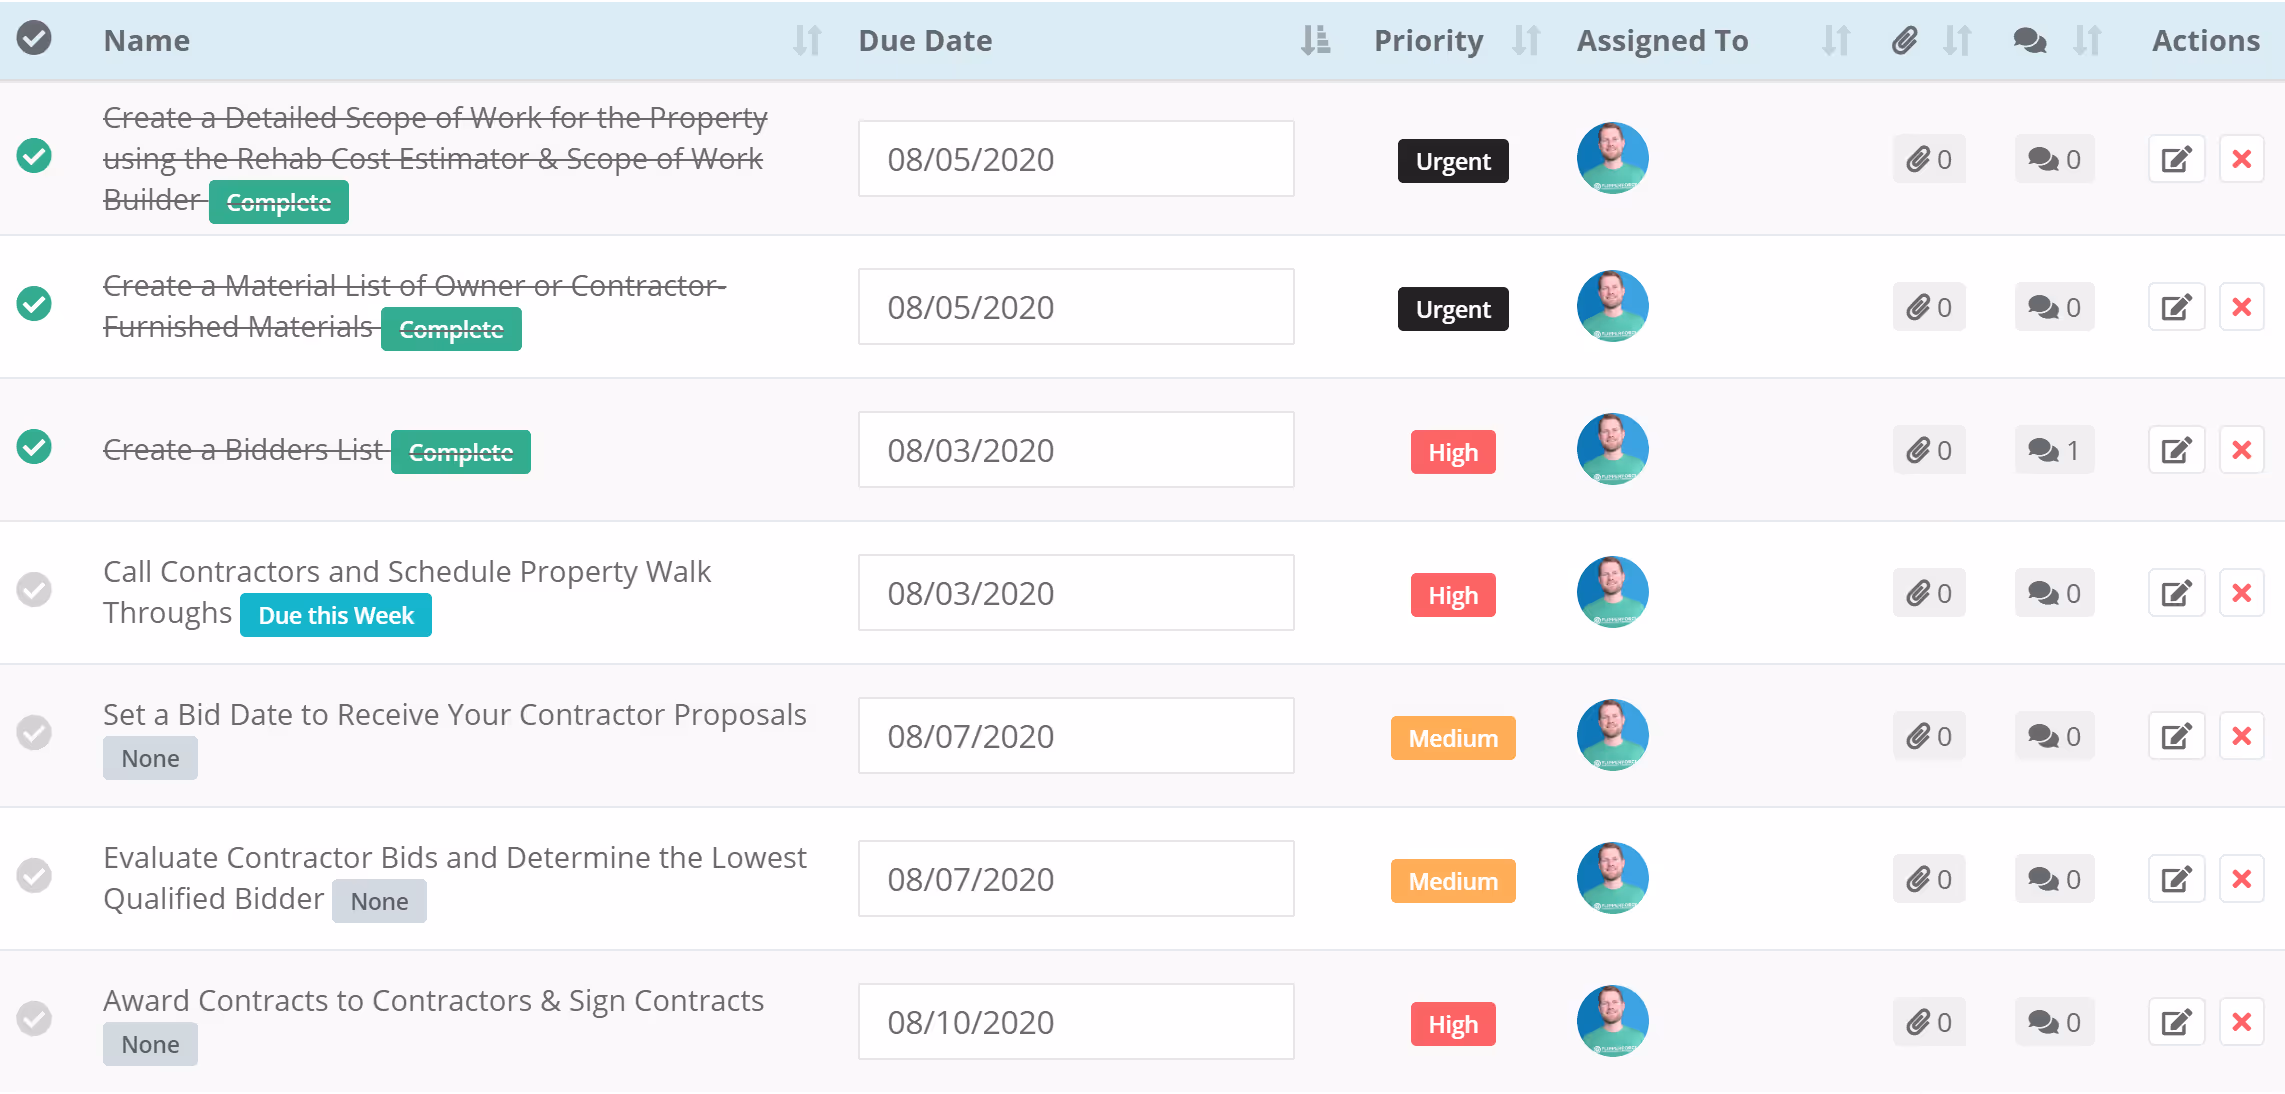
Task: Open 'Evaluate Contractor Bids' task name
Action: 455,877
